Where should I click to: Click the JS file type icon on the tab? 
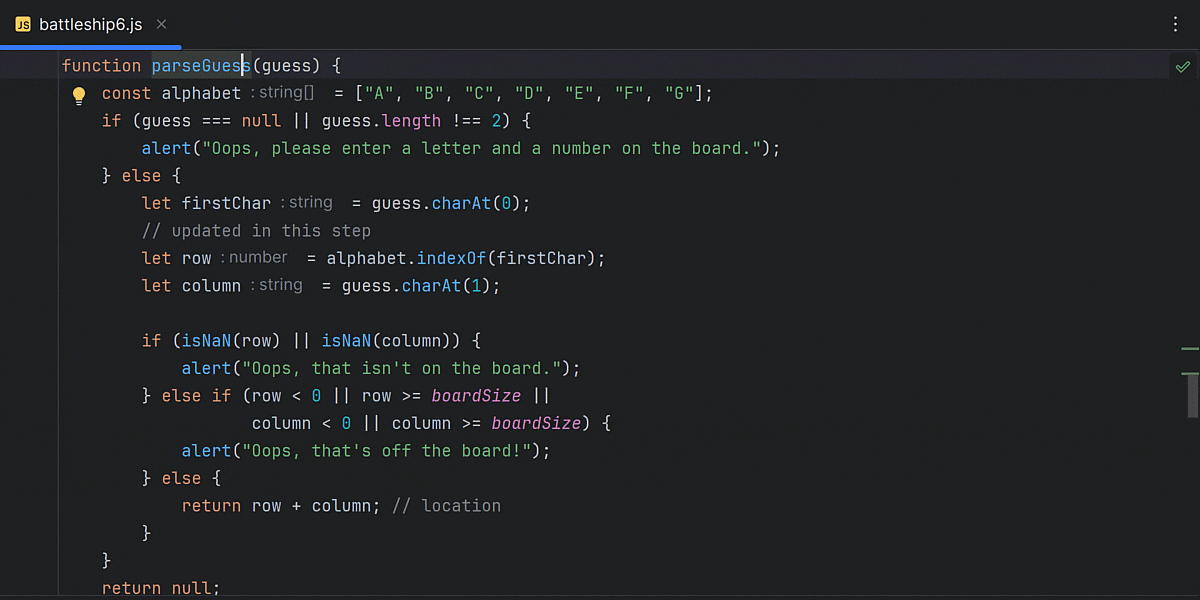click(x=22, y=24)
